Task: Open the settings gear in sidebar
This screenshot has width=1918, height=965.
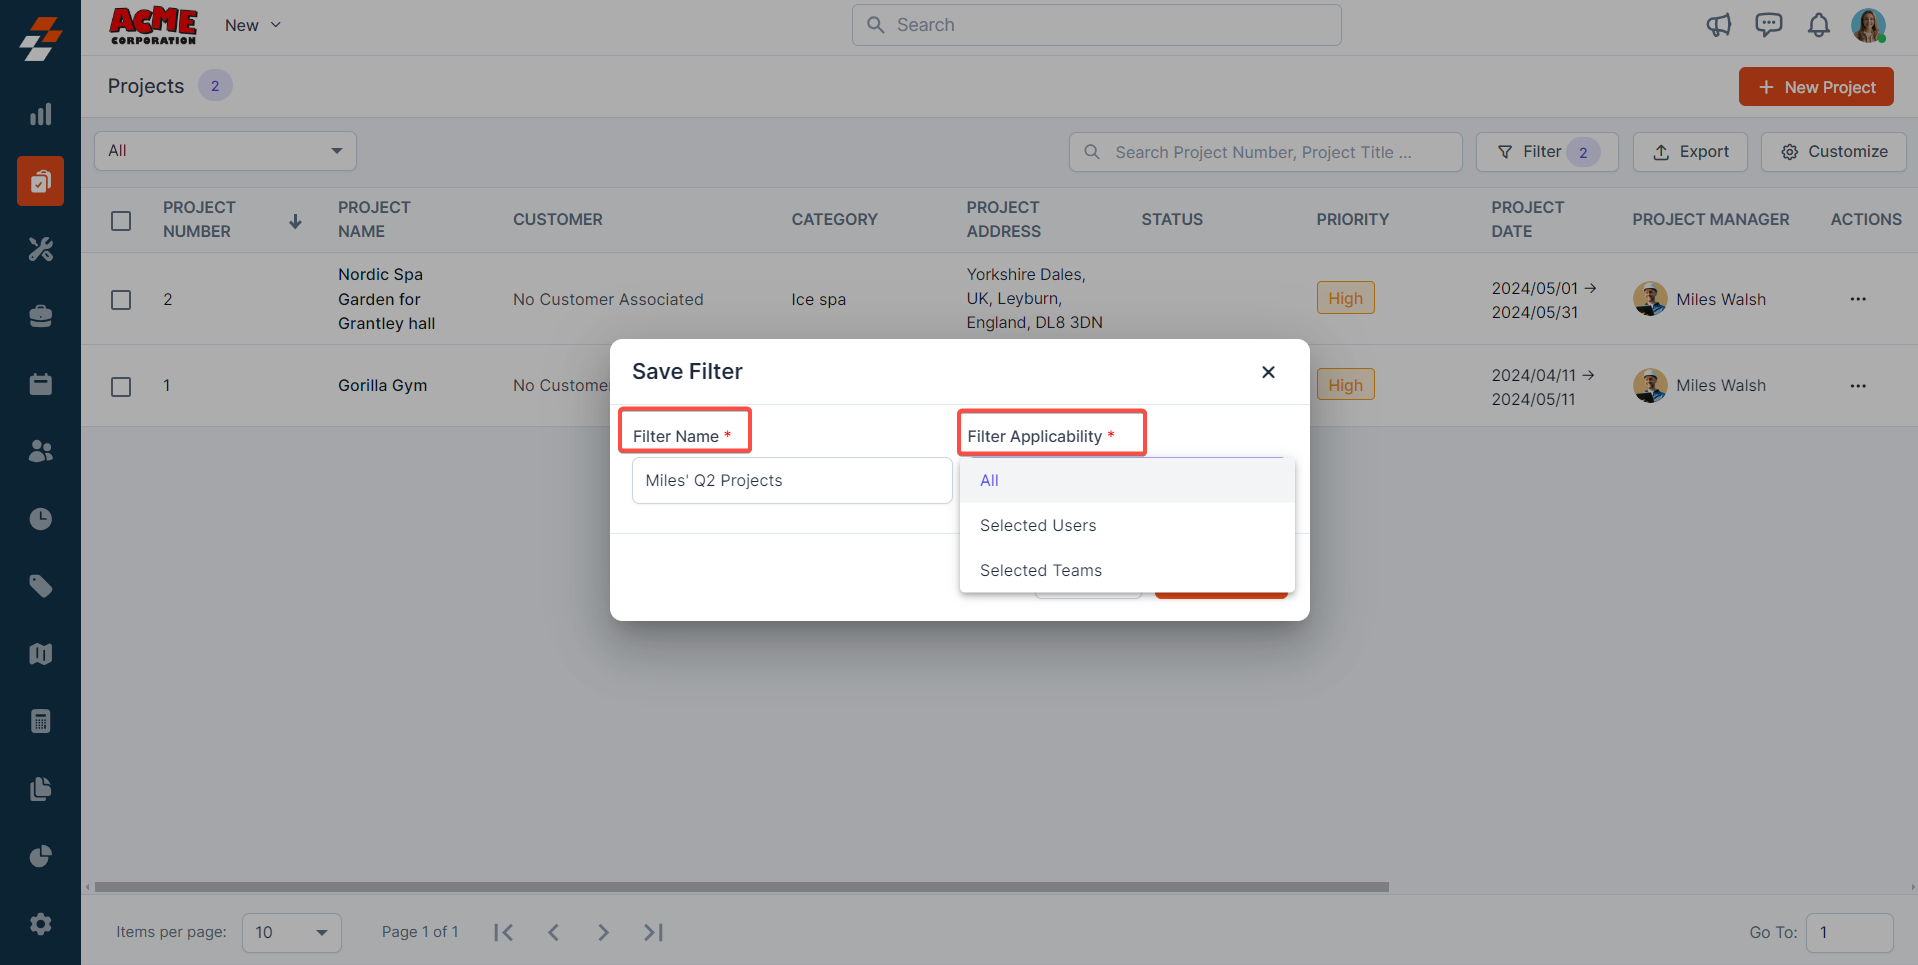Action: pyautogui.click(x=40, y=924)
